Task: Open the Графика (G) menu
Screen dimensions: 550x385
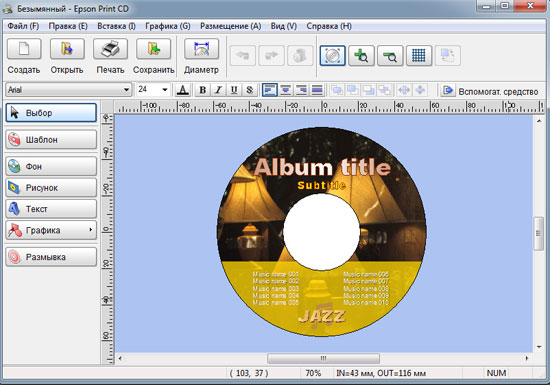Action: pos(168,26)
